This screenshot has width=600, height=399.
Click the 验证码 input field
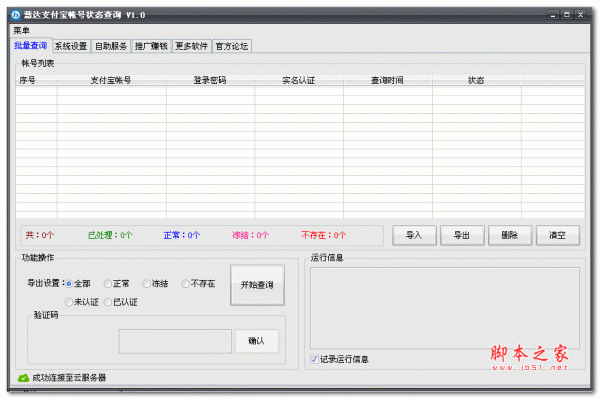click(175, 341)
